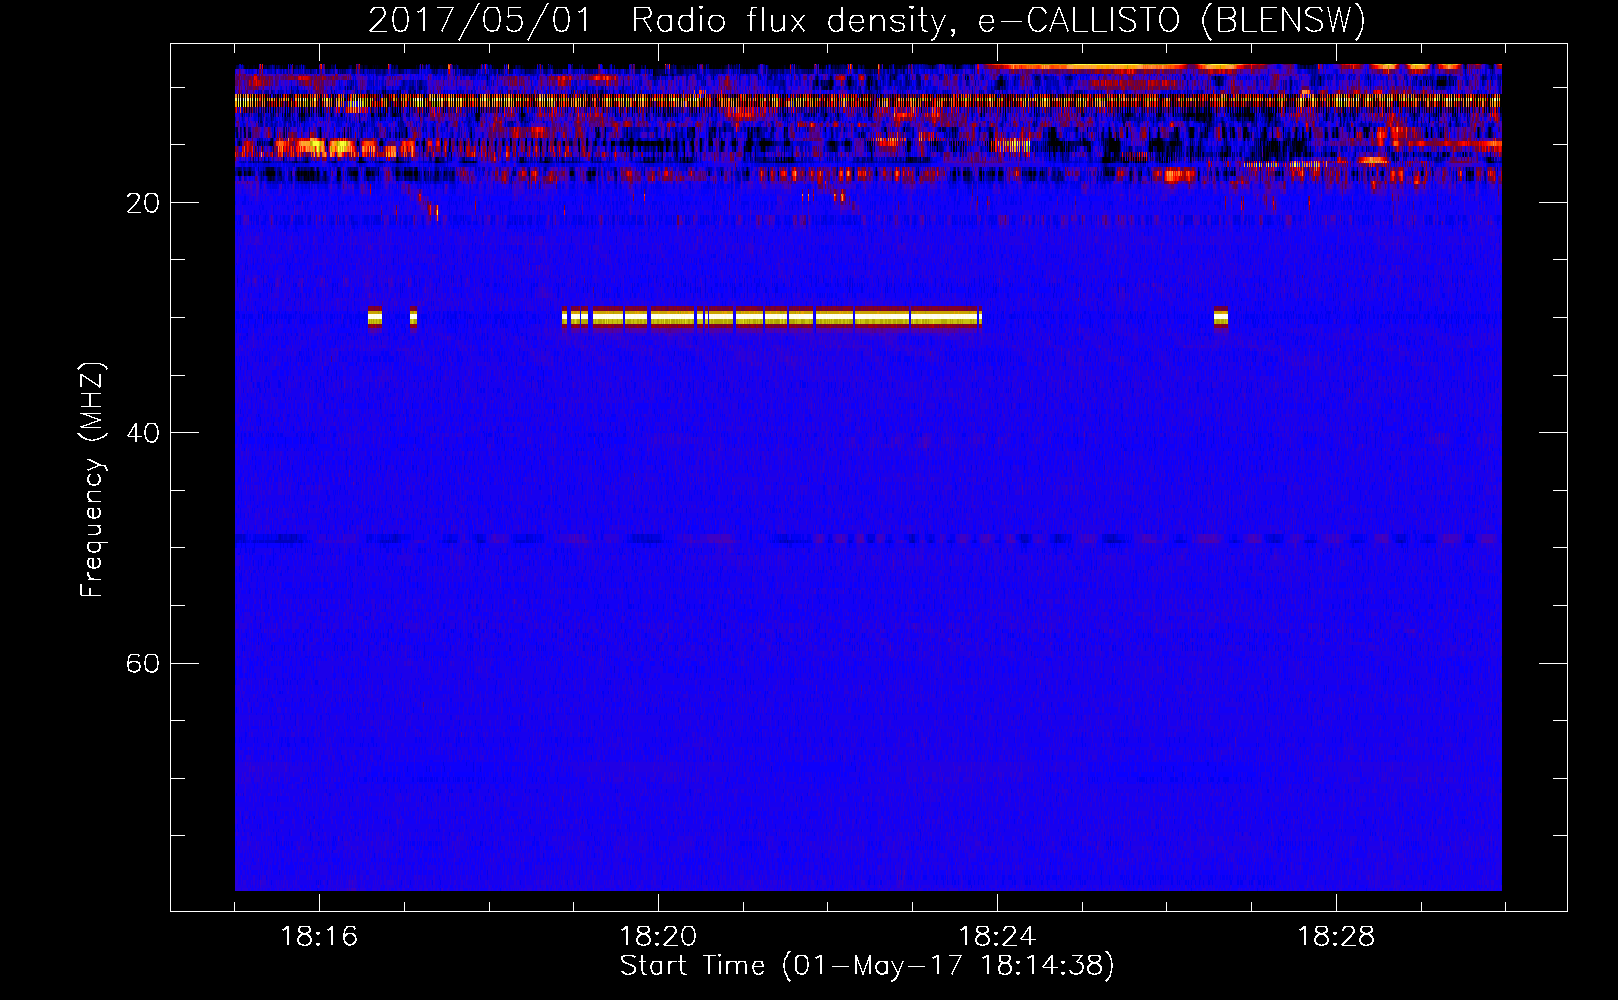Click the isolated bright burst near 18:26
1618x1000 pixels.
tap(1220, 317)
